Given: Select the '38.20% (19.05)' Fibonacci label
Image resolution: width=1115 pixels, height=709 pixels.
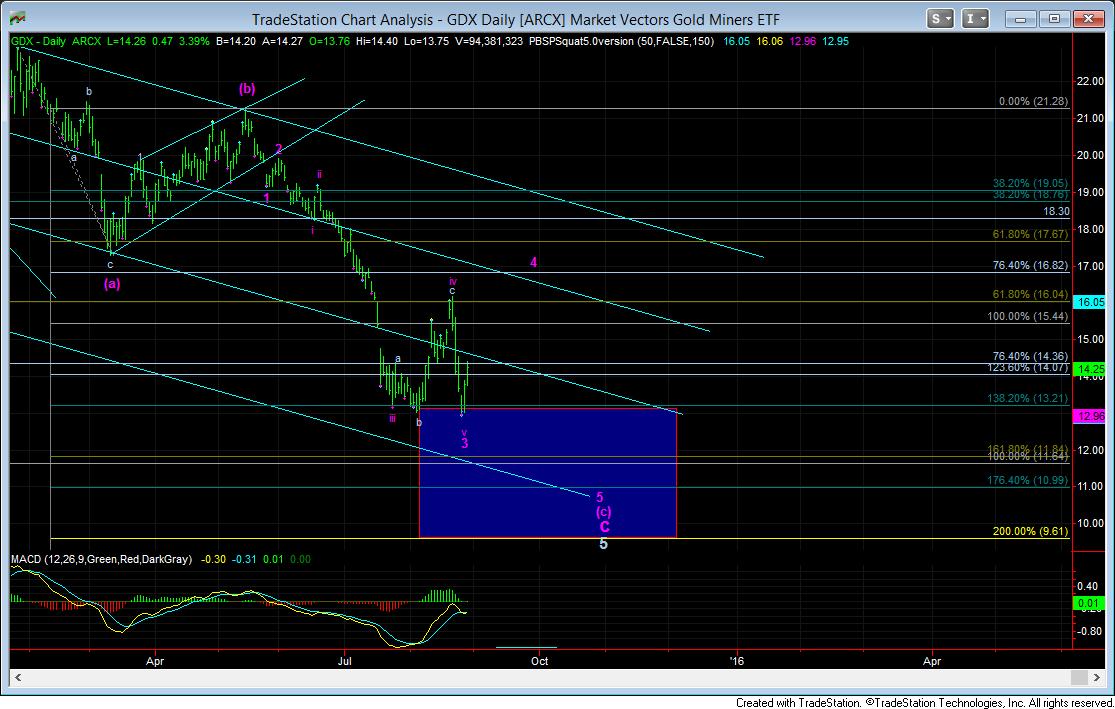Looking at the screenshot, I should 1030,183.
